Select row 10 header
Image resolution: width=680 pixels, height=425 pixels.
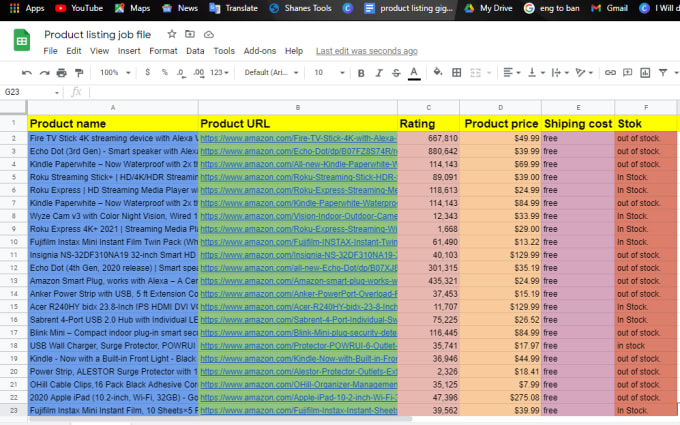coord(13,242)
